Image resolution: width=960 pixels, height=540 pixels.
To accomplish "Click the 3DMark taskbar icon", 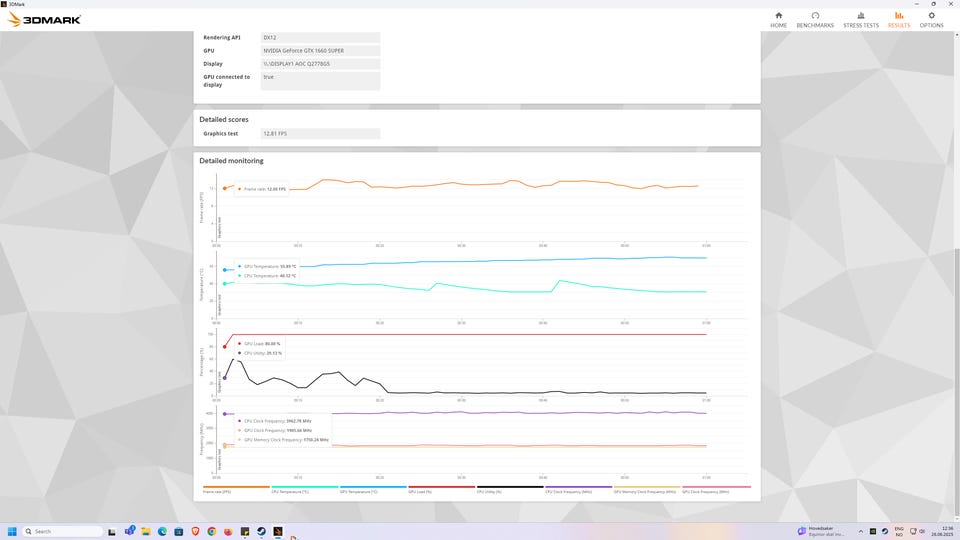I will pyautogui.click(x=278, y=531).
